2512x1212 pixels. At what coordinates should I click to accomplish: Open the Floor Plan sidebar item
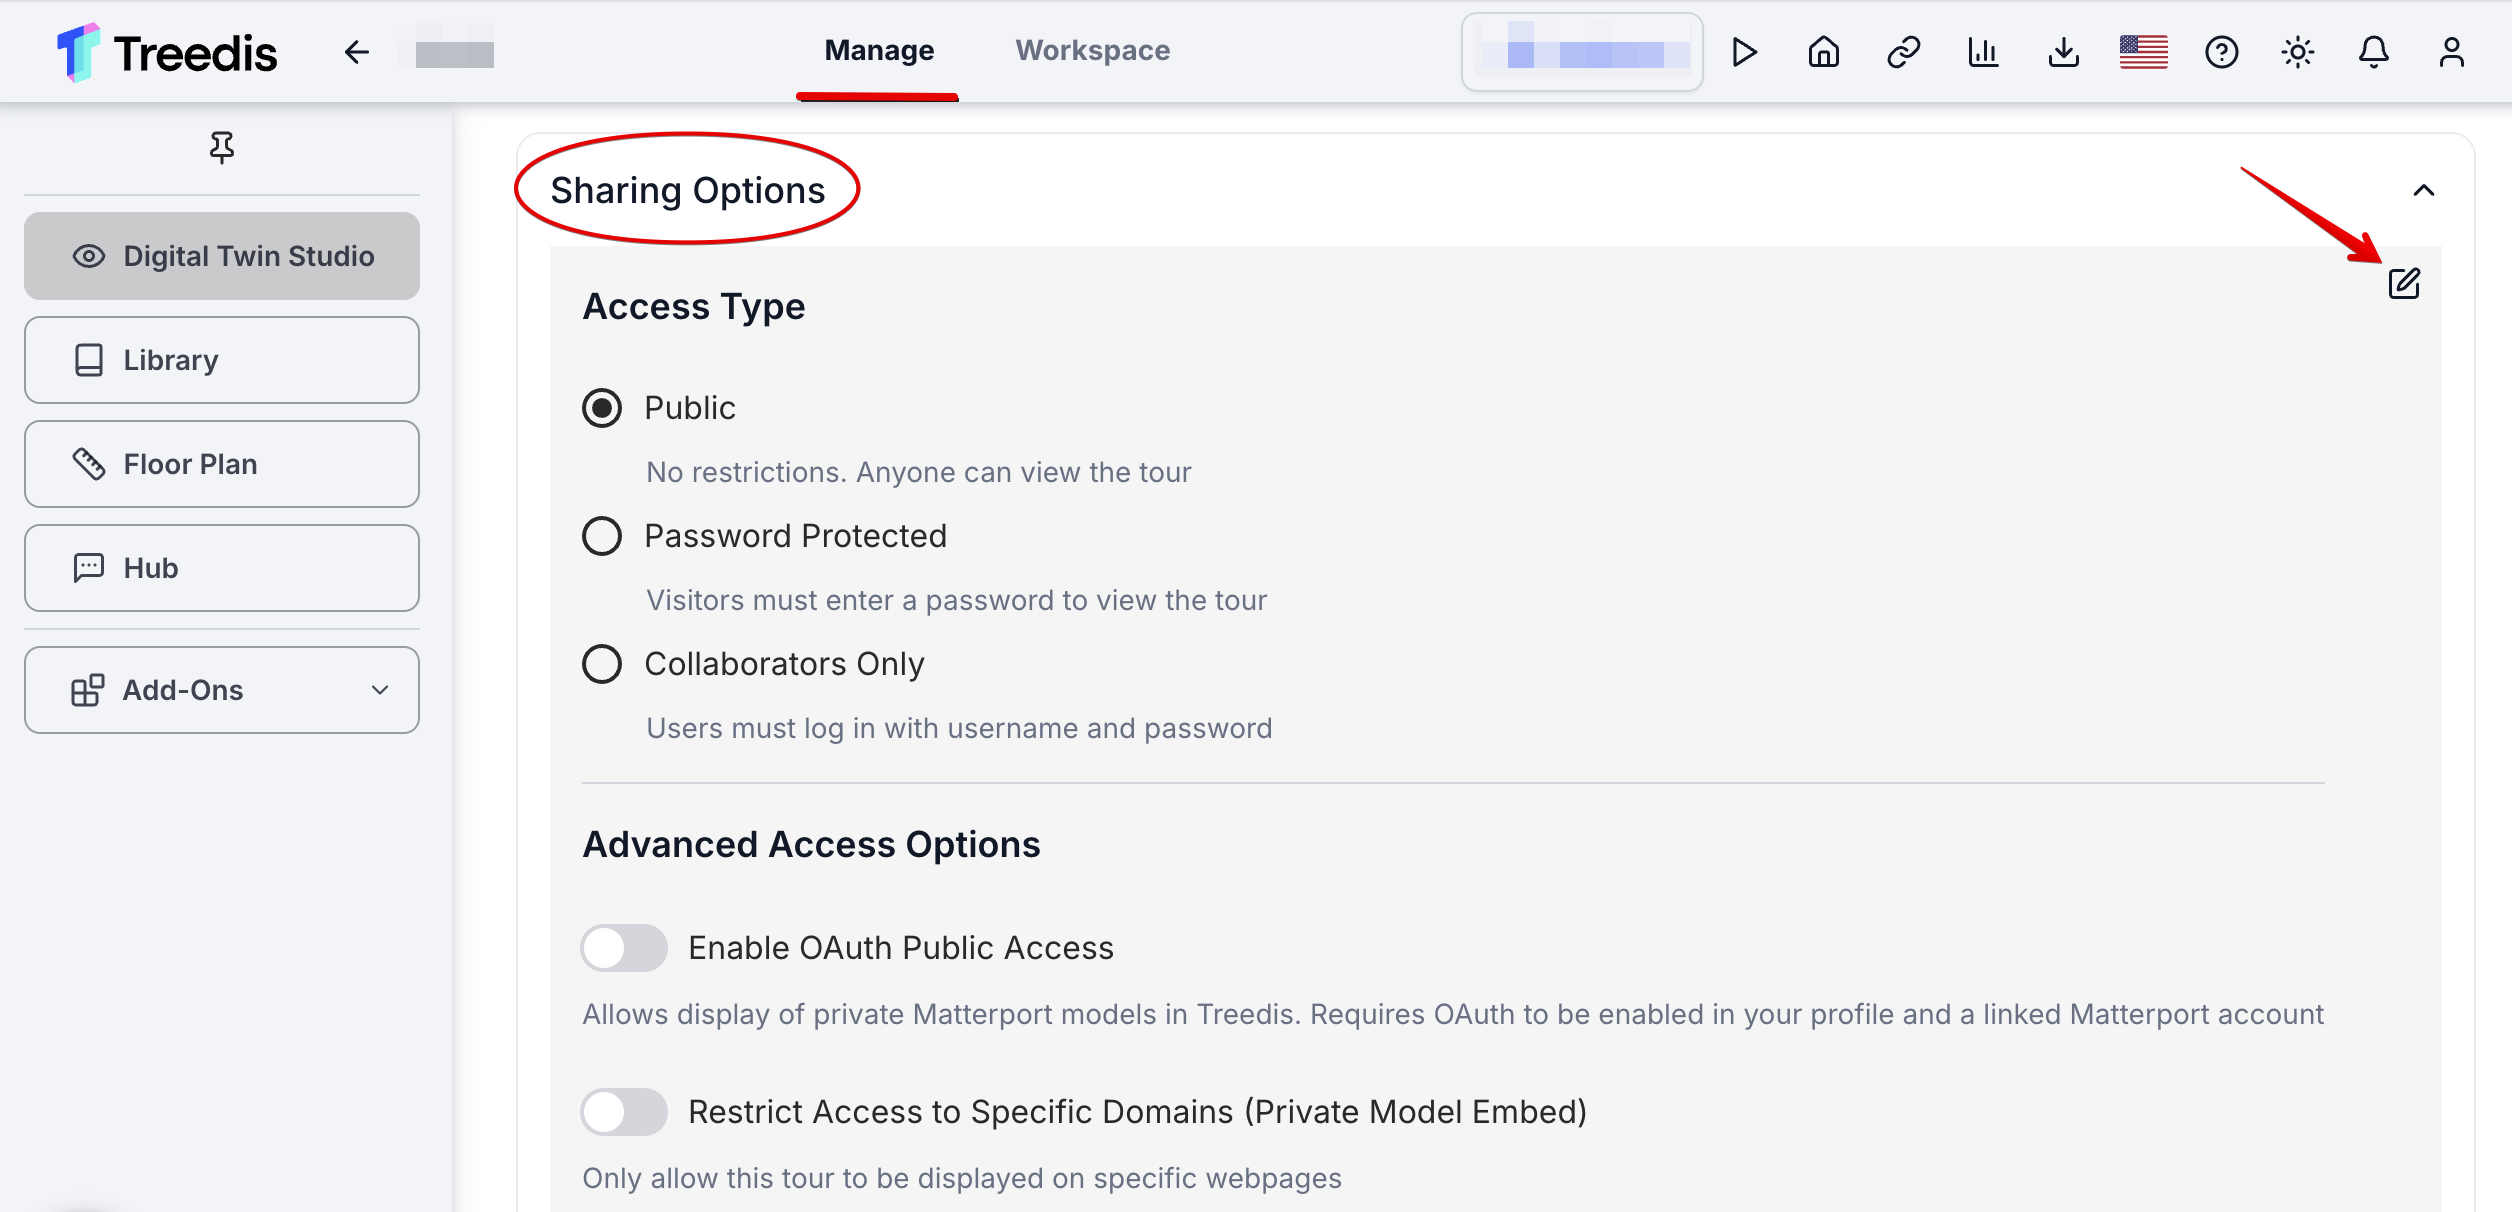(x=222, y=464)
